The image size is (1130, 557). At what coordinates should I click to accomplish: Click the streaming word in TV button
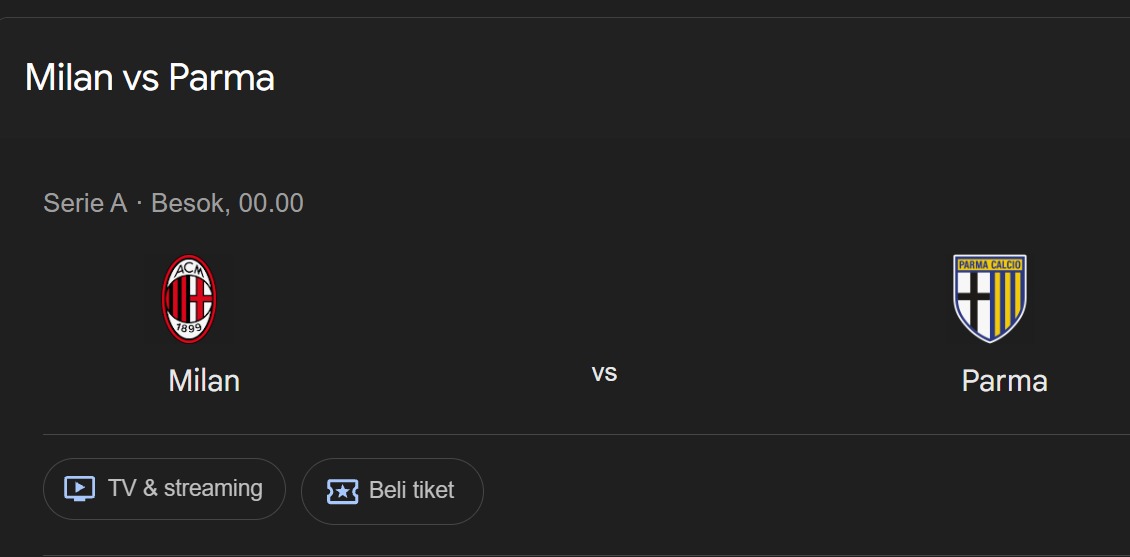point(213,489)
